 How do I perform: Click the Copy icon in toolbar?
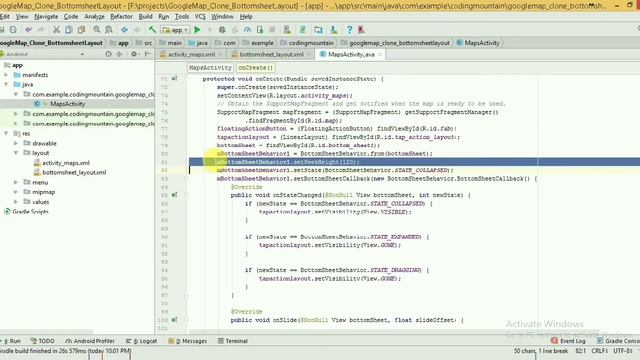point(69,30)
